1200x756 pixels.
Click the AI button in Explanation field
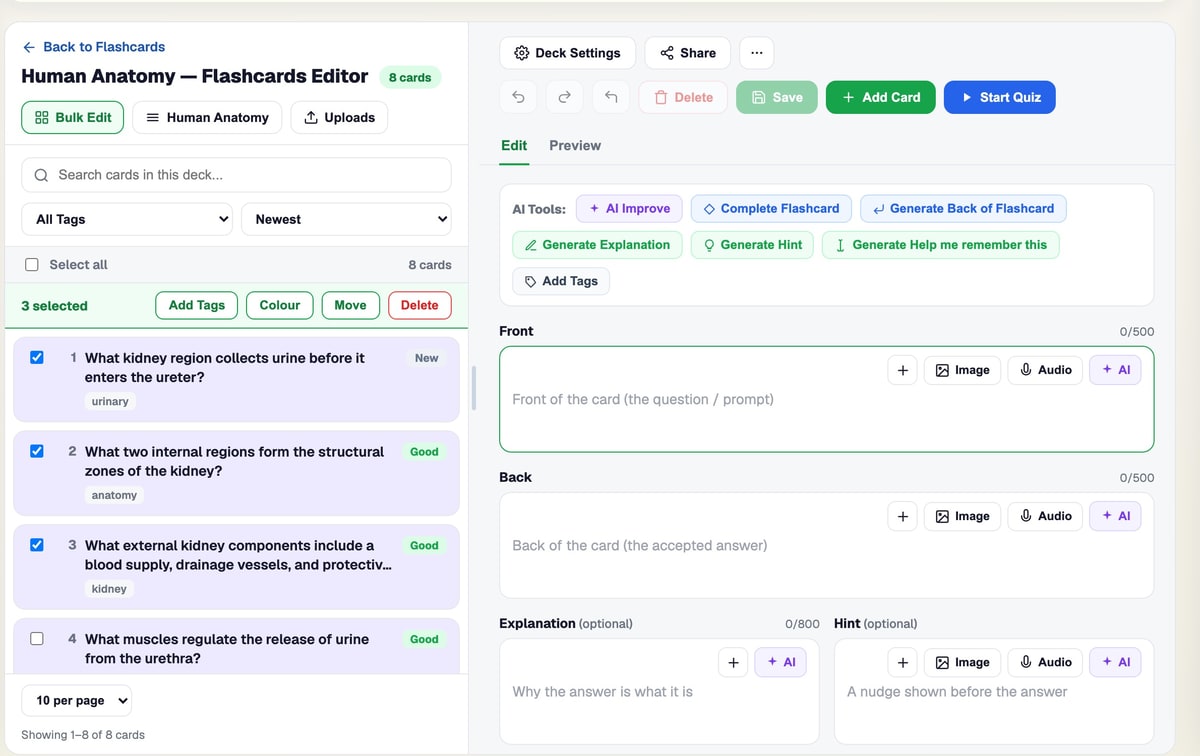tap(781, 662)
